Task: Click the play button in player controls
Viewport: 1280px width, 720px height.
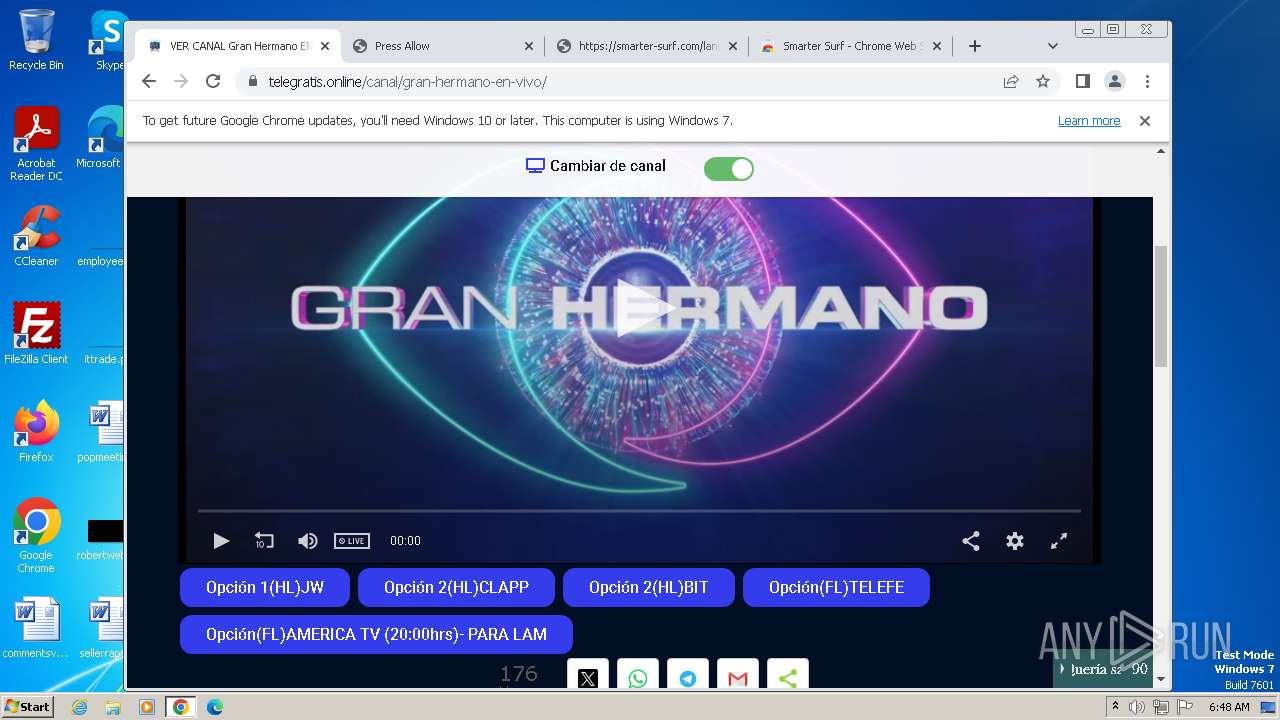Action: tap(221, 541)
